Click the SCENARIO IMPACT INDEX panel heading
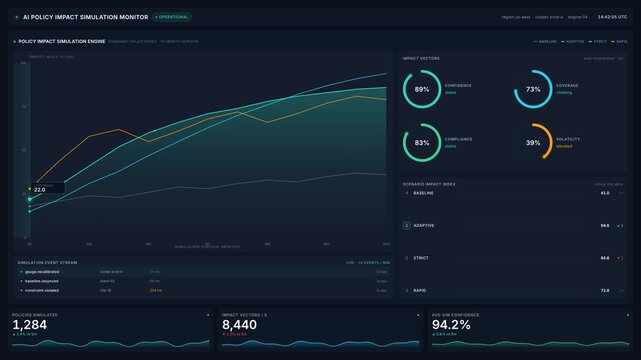Viewport: 641px width, 360px height. pos(429,184)
